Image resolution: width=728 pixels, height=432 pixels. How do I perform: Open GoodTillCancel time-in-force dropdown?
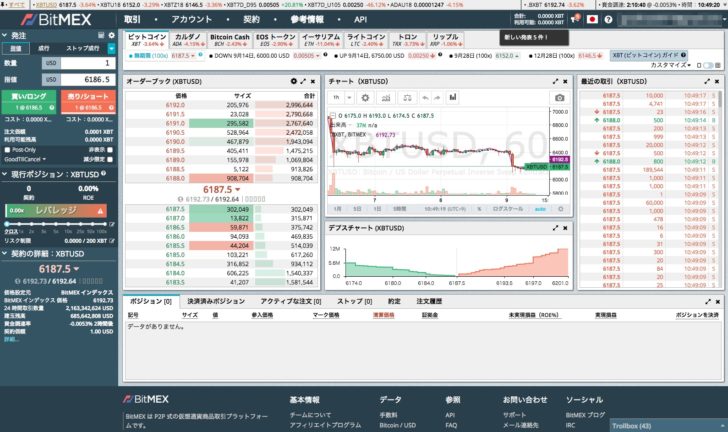tap(25, 159)
